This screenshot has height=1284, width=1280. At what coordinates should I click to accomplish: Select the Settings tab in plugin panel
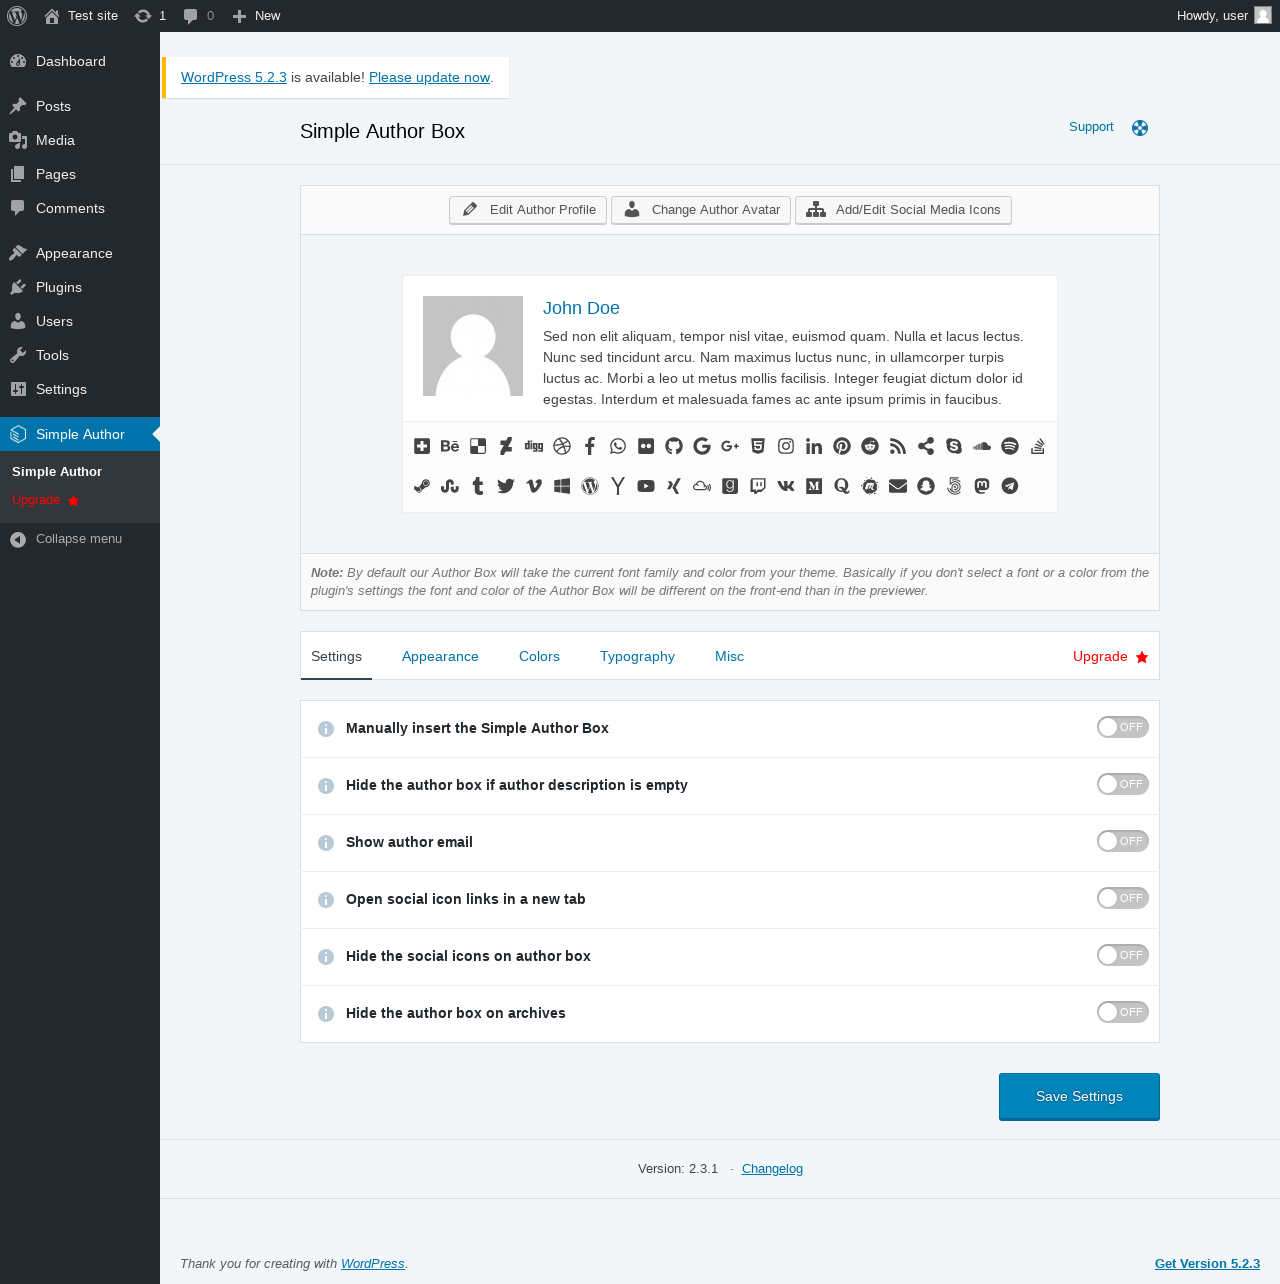pyautogui.click(x=336, y=656)
